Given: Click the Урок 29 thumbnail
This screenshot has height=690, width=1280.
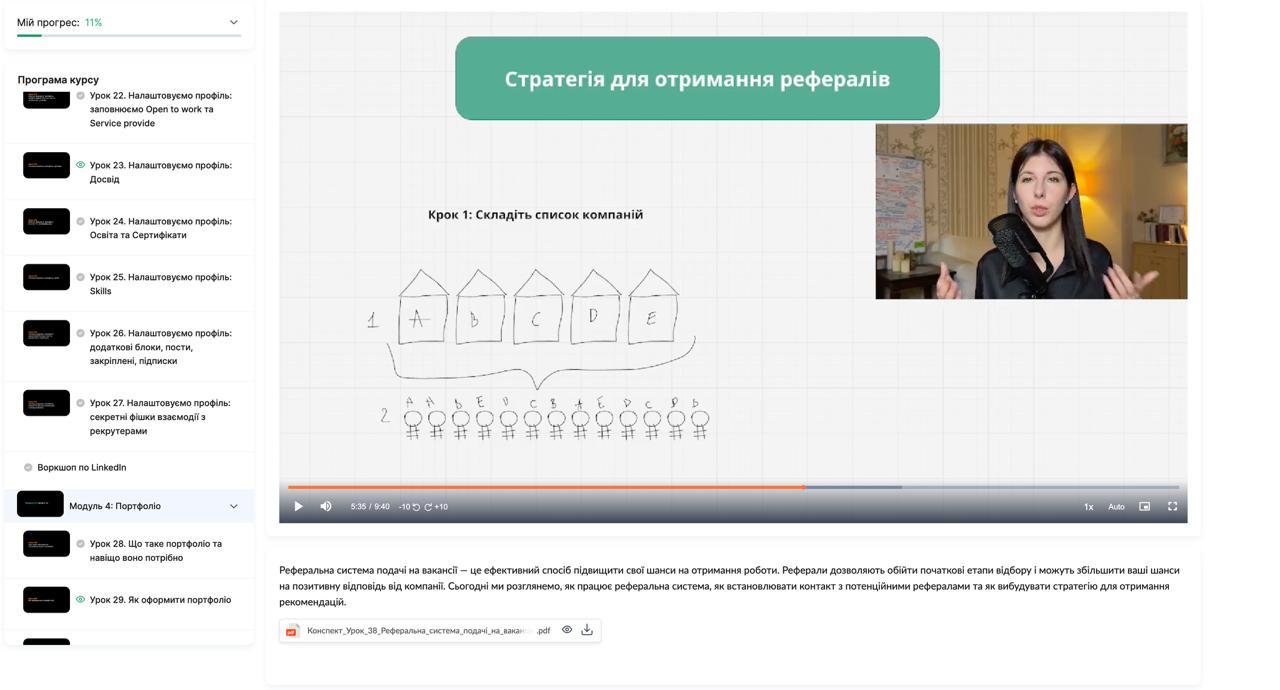Looking at the screenshot, I should [x=46, y=600].
